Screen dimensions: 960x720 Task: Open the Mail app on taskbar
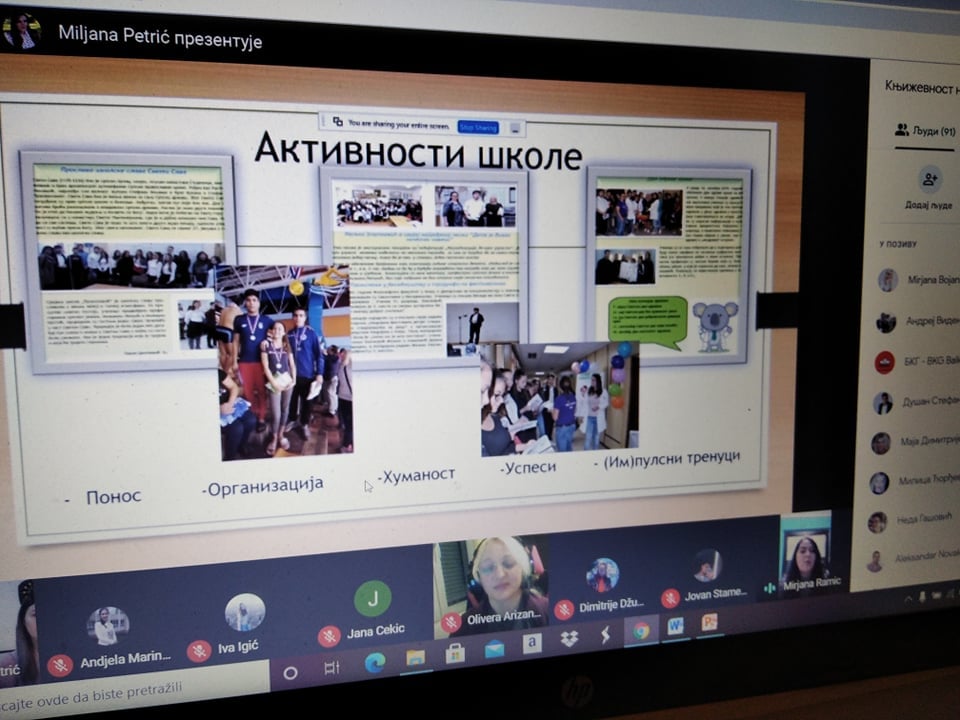point(494,648)
